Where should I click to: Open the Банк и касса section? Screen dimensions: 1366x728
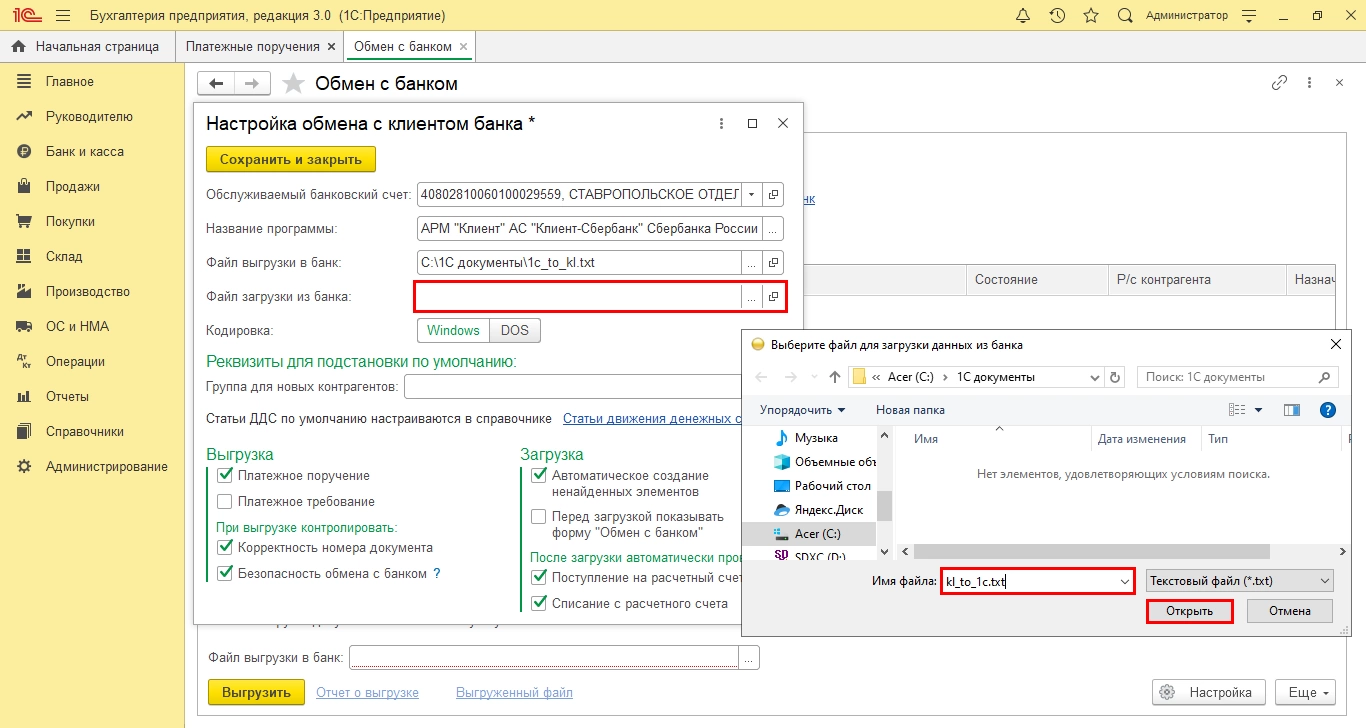(x=85, y=152)
